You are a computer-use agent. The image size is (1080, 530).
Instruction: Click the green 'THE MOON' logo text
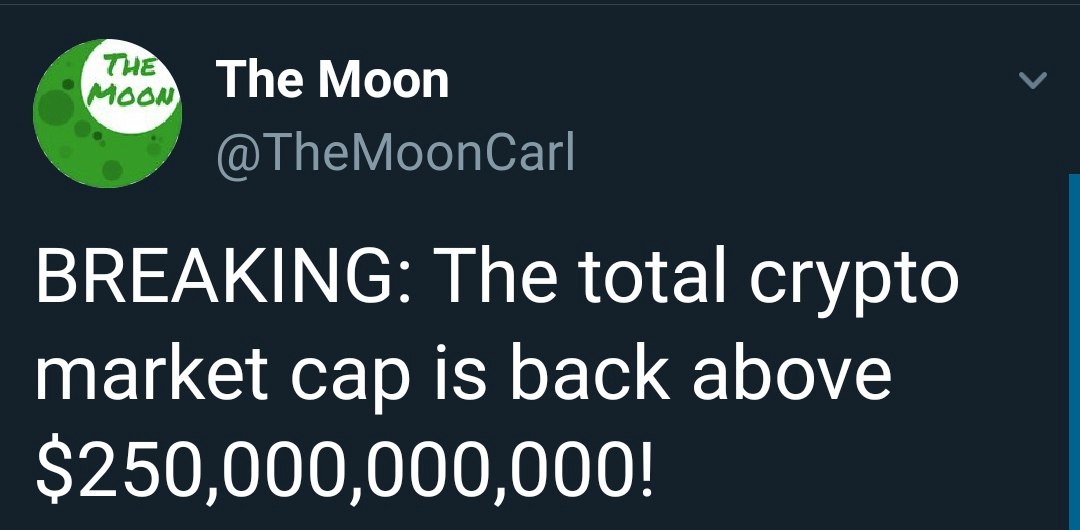[131, 81]
